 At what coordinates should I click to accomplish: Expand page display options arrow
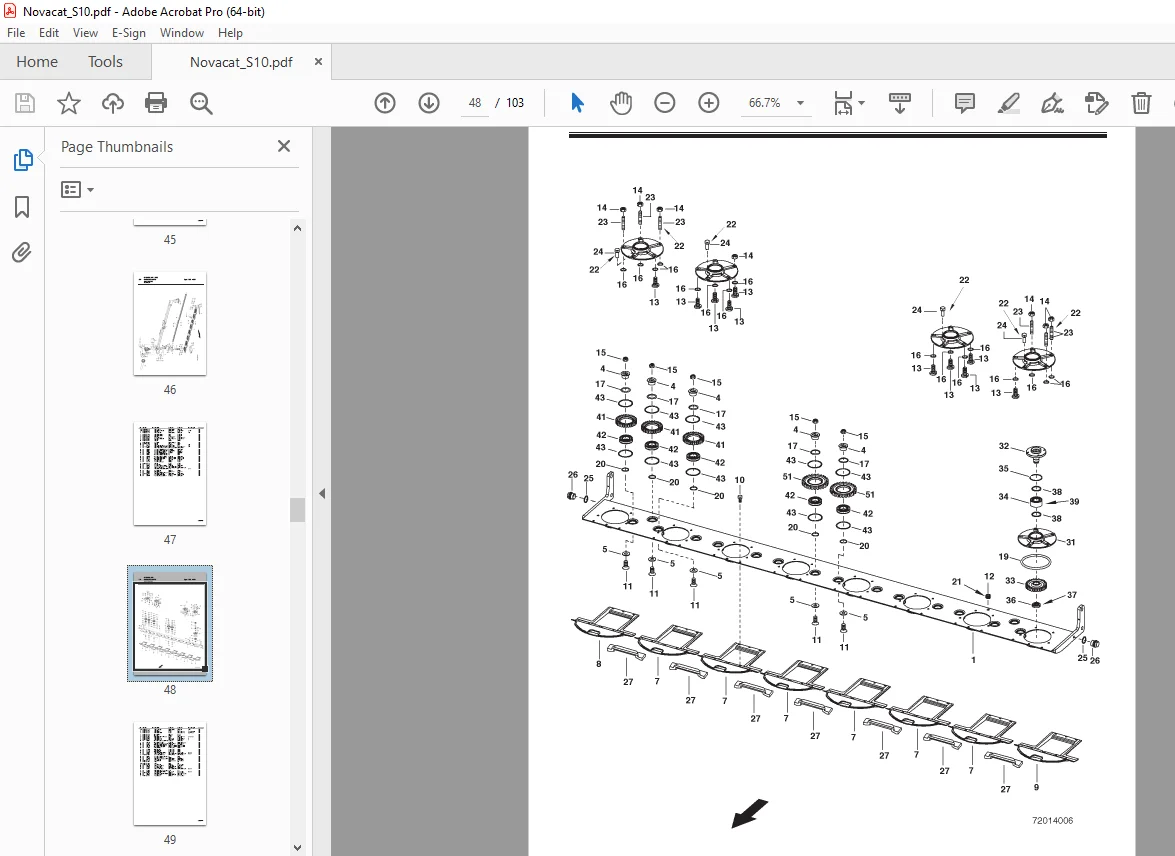(x=862, y=103)
